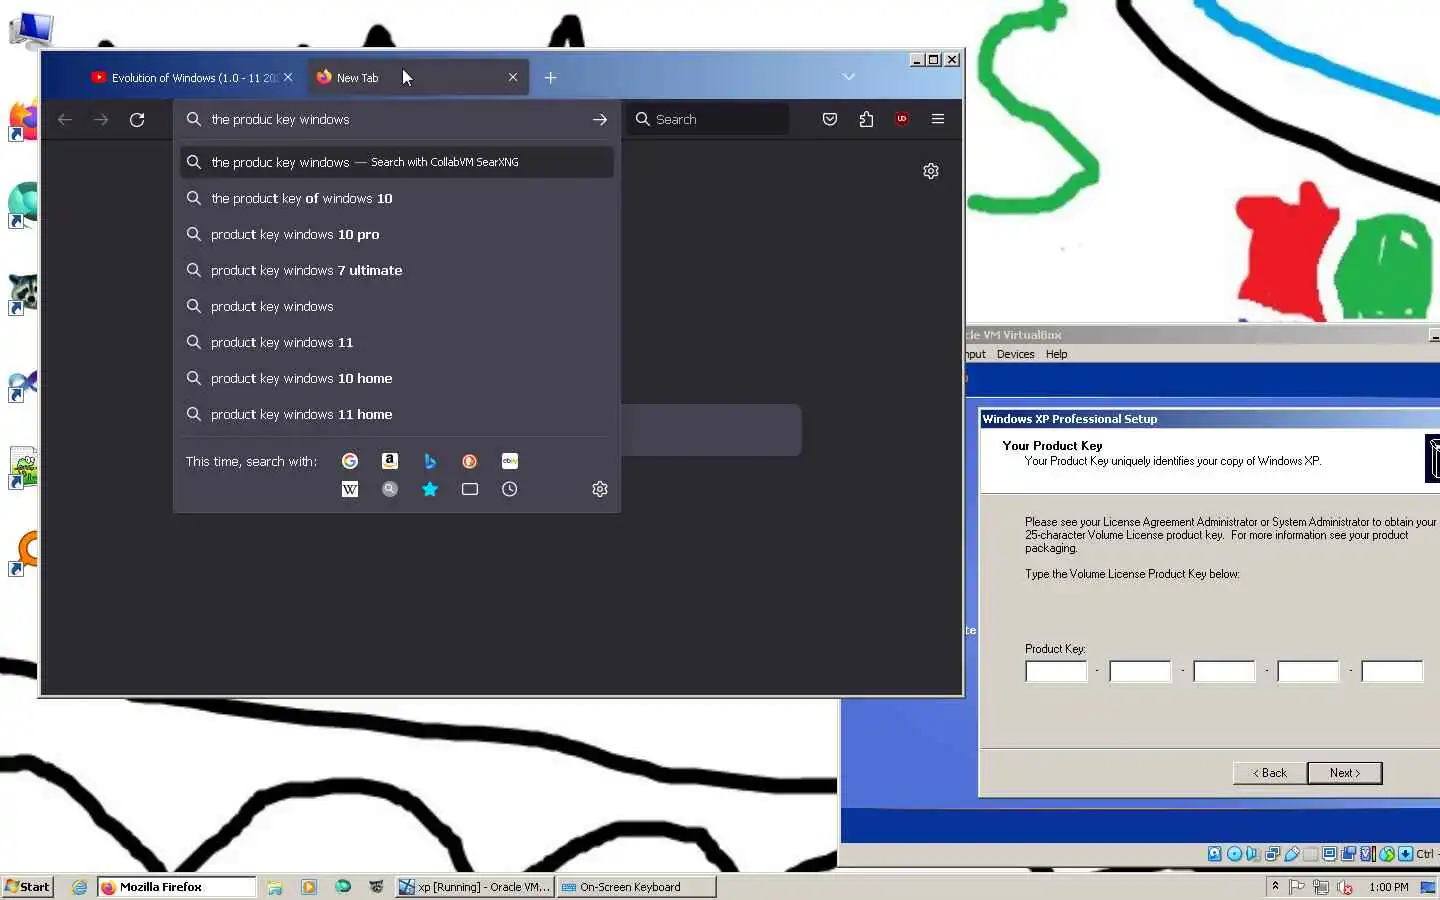Viewport: 1440px width, 900px height.
Task: Open VirtualBox Input menu
Action: point(976,354)
